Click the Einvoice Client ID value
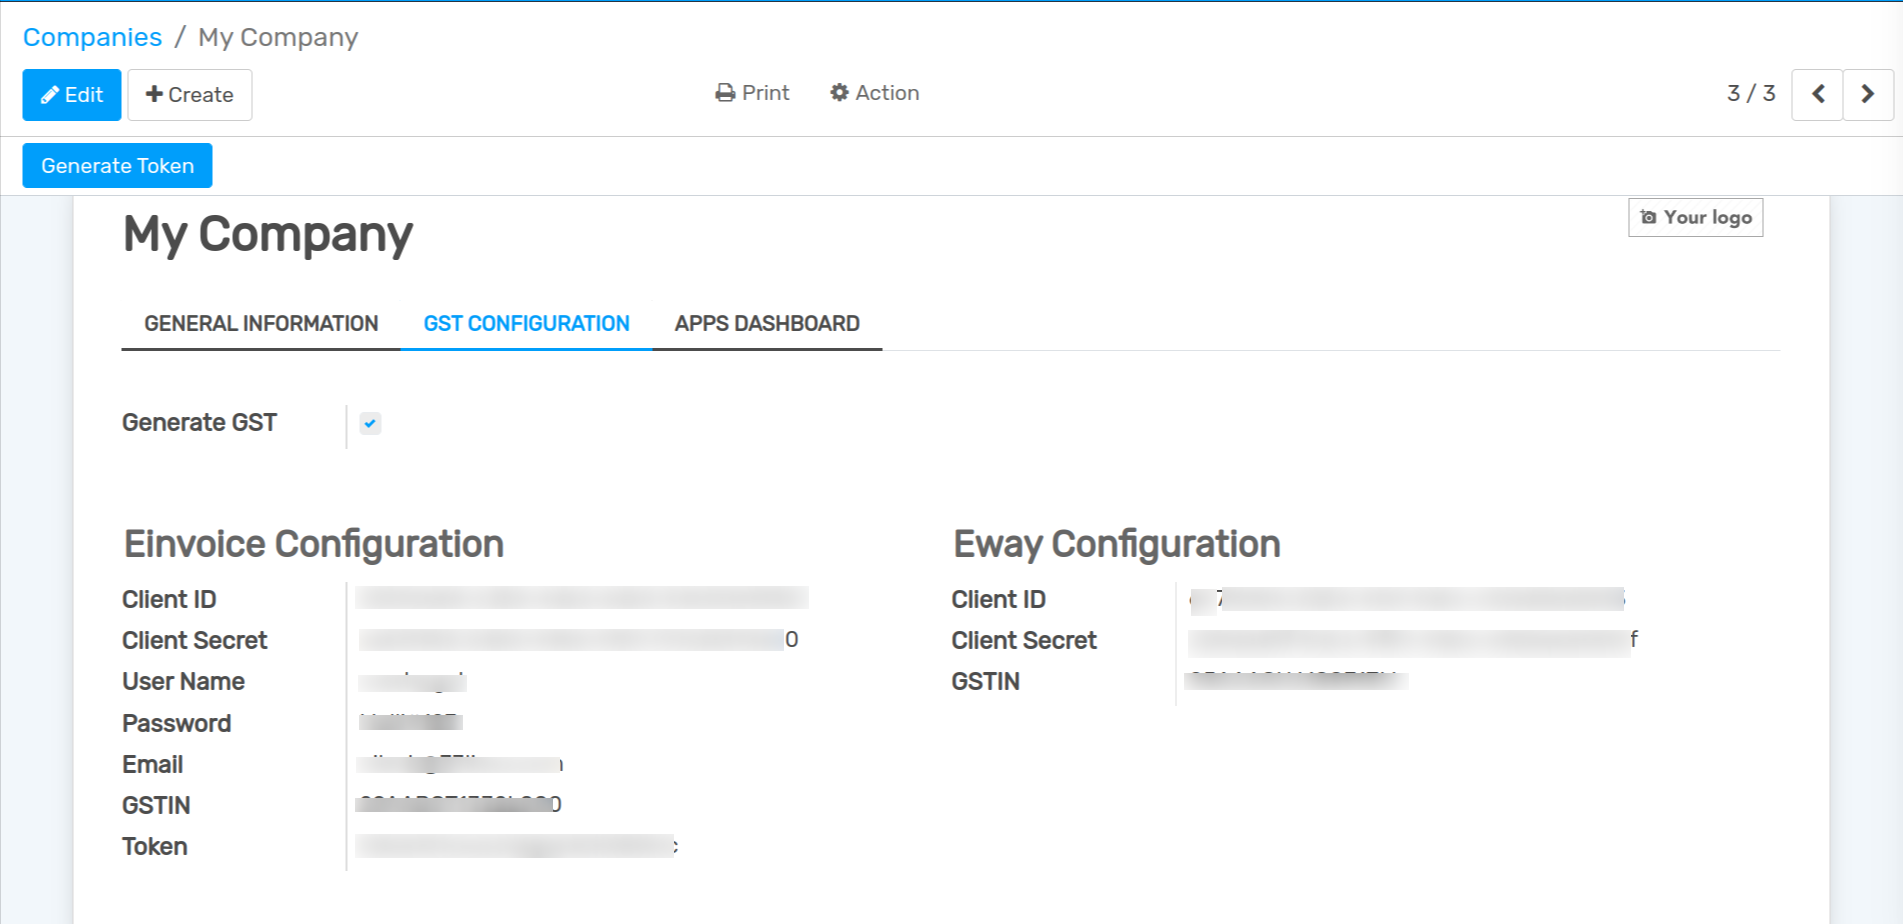The width and height of the screenshot is (1903, 924). click(x=581, y=599)
